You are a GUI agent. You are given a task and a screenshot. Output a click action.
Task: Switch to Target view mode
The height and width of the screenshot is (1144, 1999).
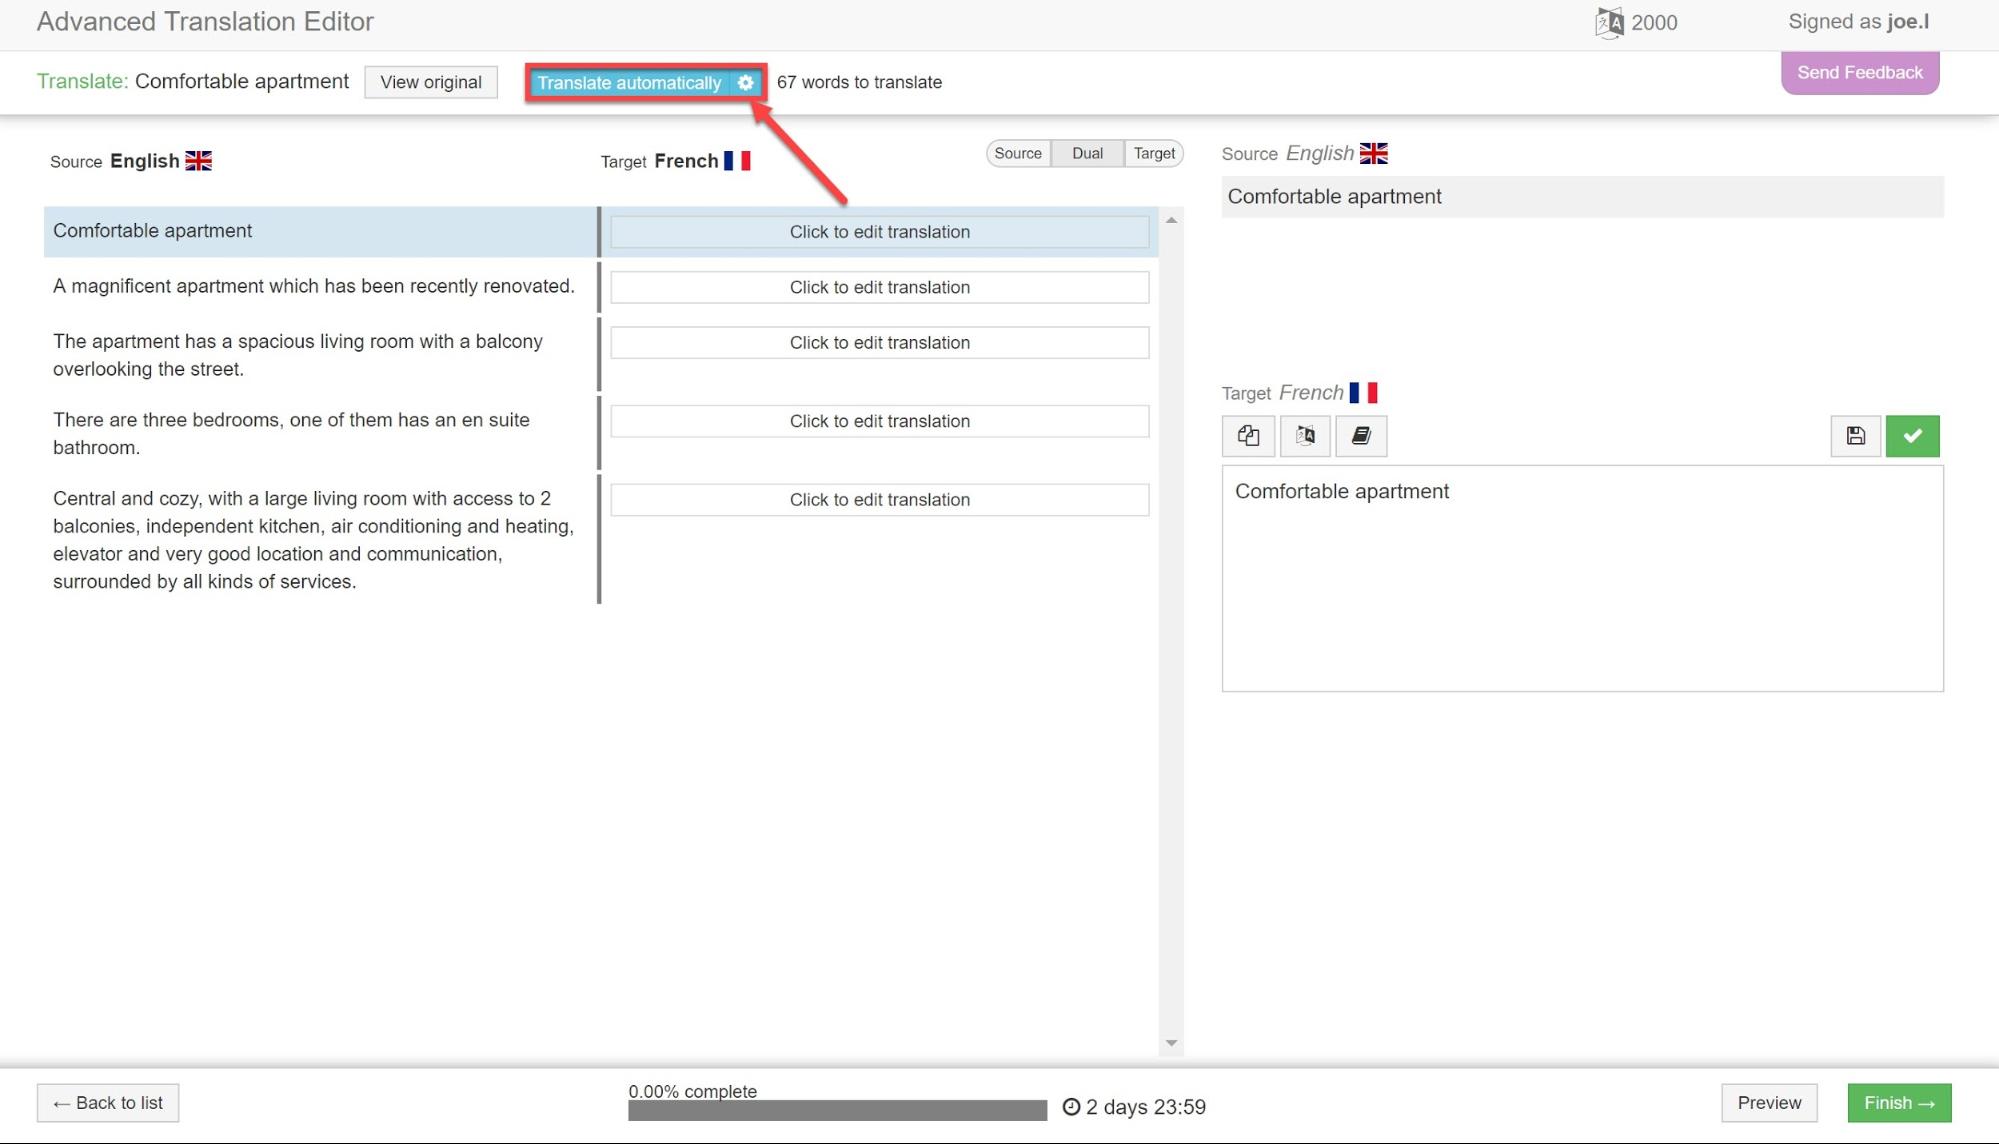click(1154, 153)
